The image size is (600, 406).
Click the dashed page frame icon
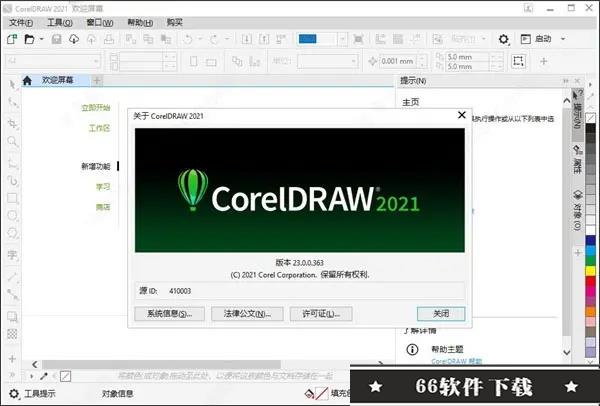click(518, 61)
